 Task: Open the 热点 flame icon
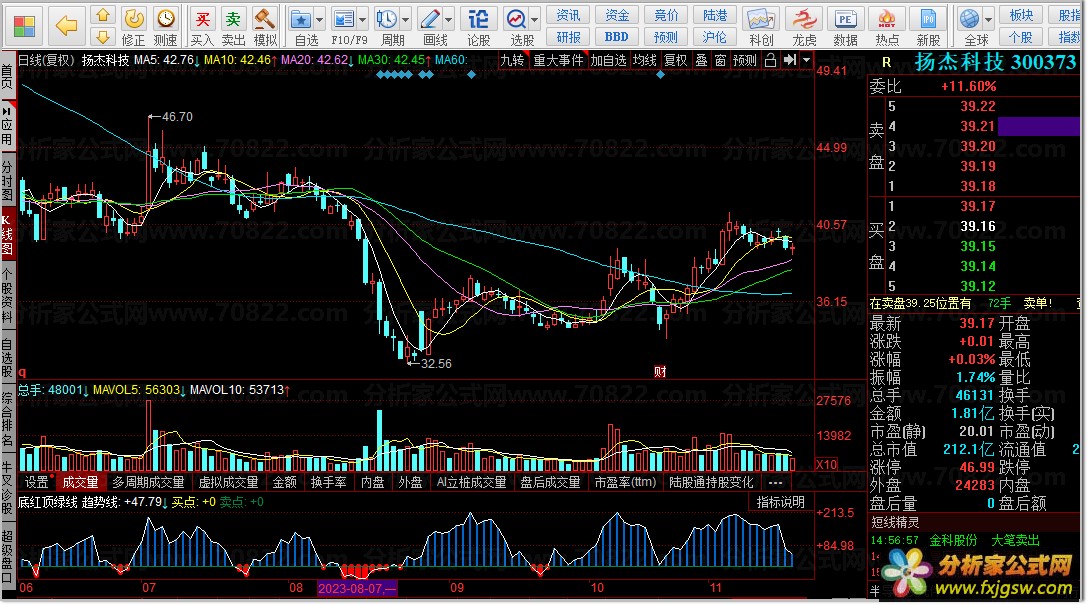887,26
